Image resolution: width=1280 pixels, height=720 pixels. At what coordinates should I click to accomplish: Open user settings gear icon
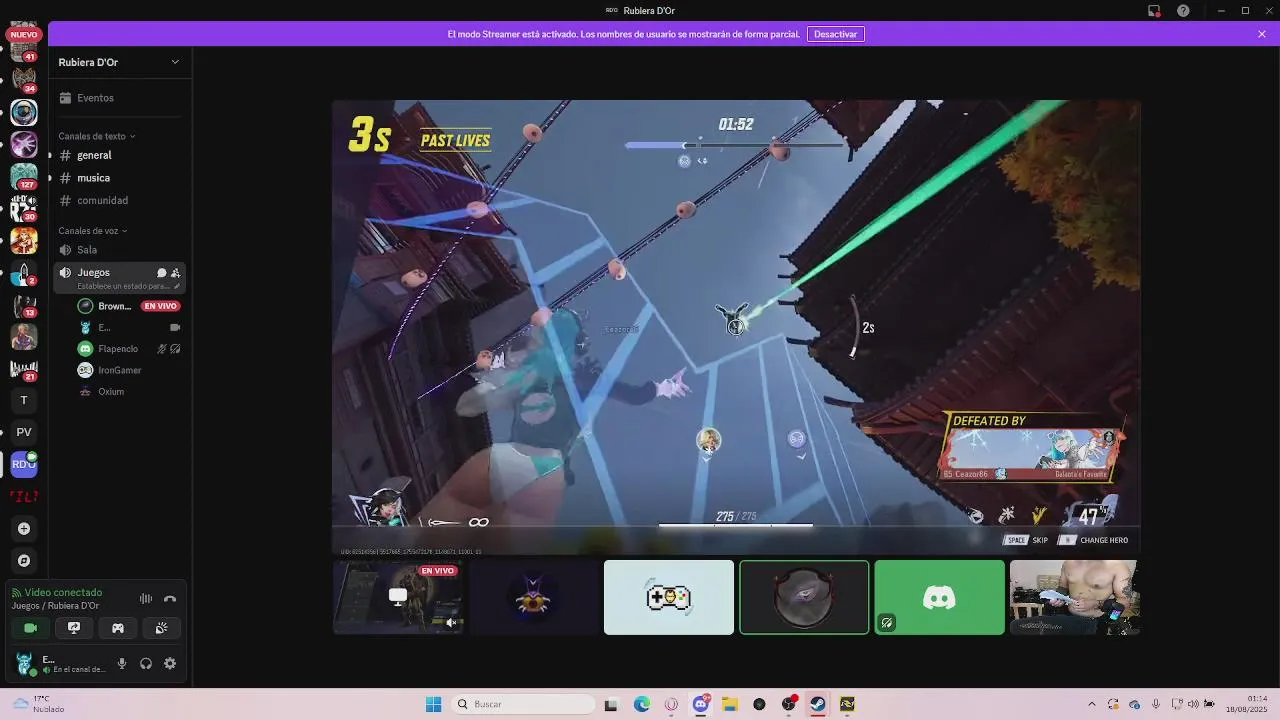click(170, 663)
